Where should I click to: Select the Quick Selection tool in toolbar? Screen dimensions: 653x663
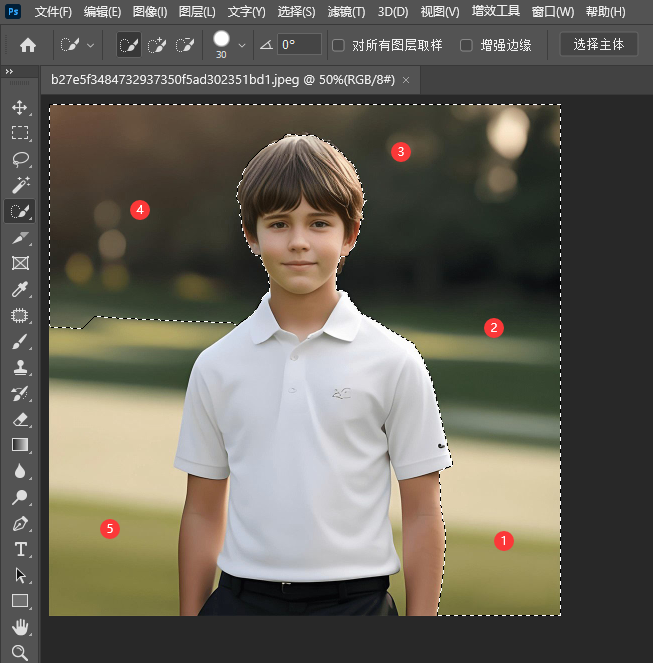pos(20,211)
